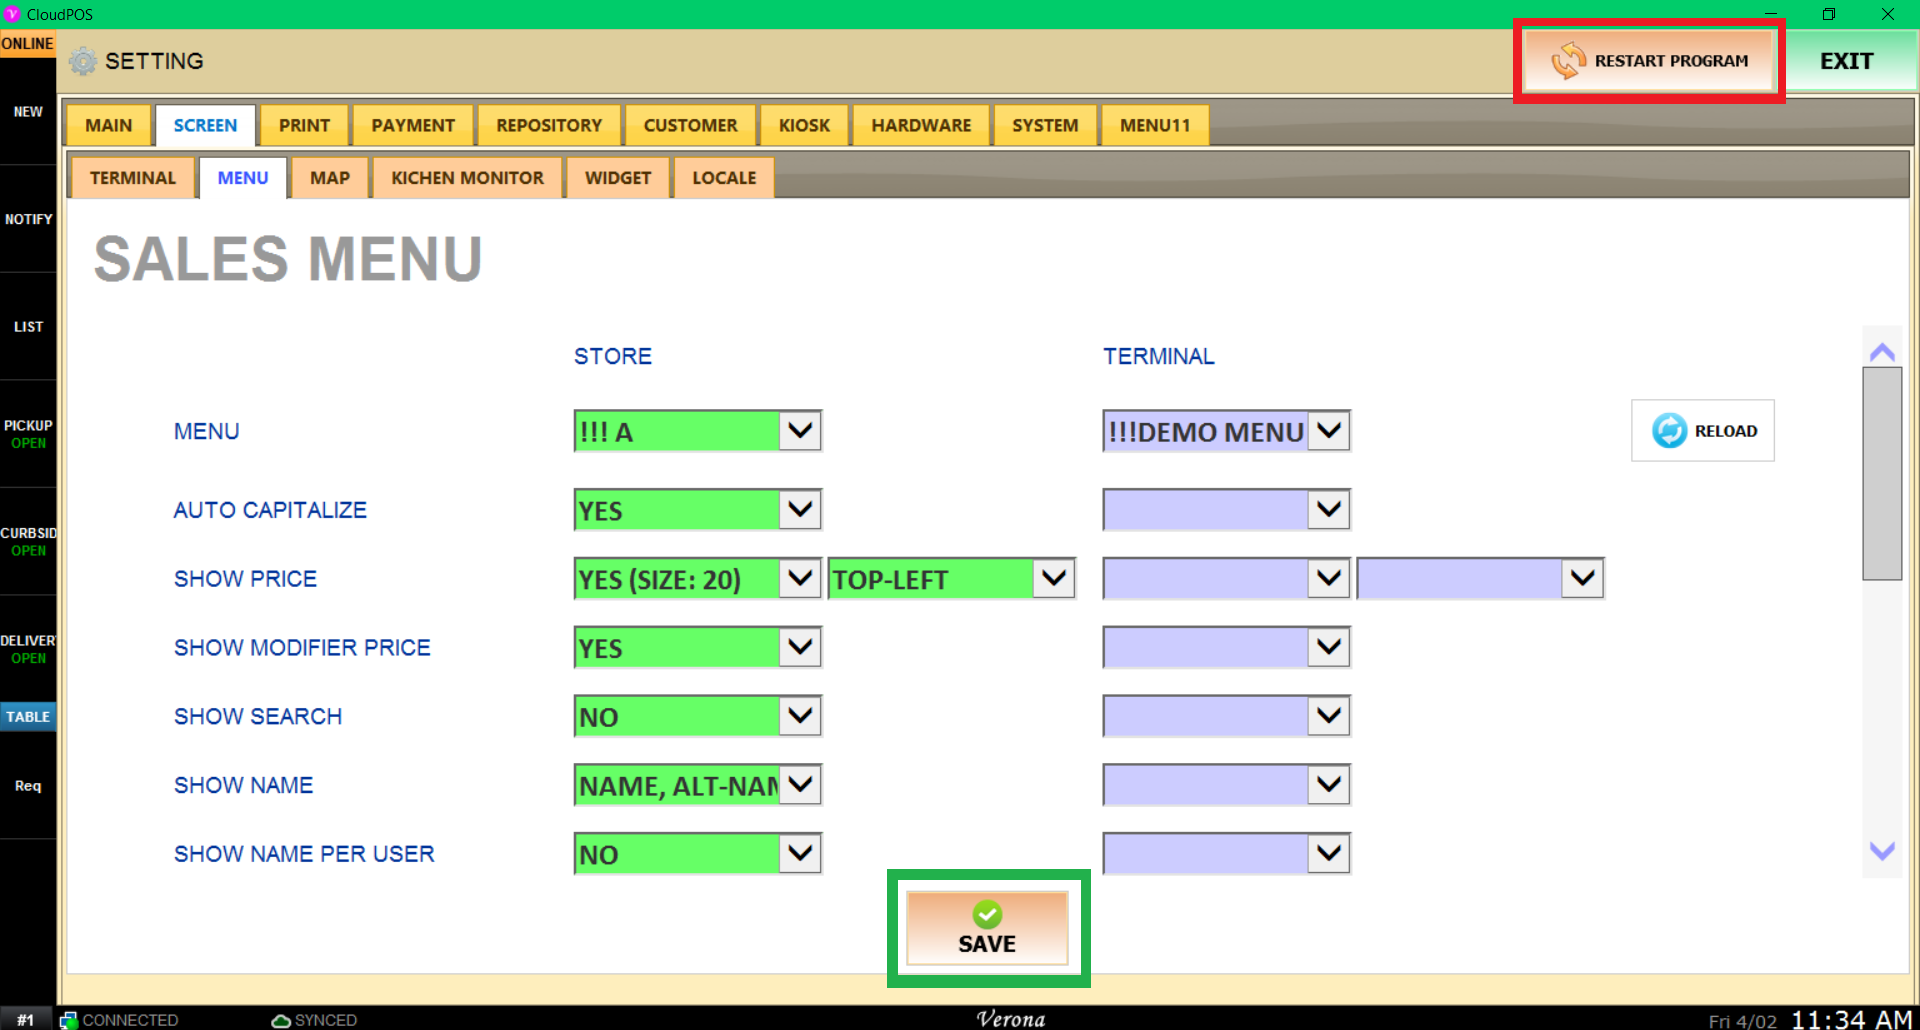The width and height of the screenshot is (1920, 1030).
Task: Click the Synced cloud status icon
Action: click(281, 1020)
